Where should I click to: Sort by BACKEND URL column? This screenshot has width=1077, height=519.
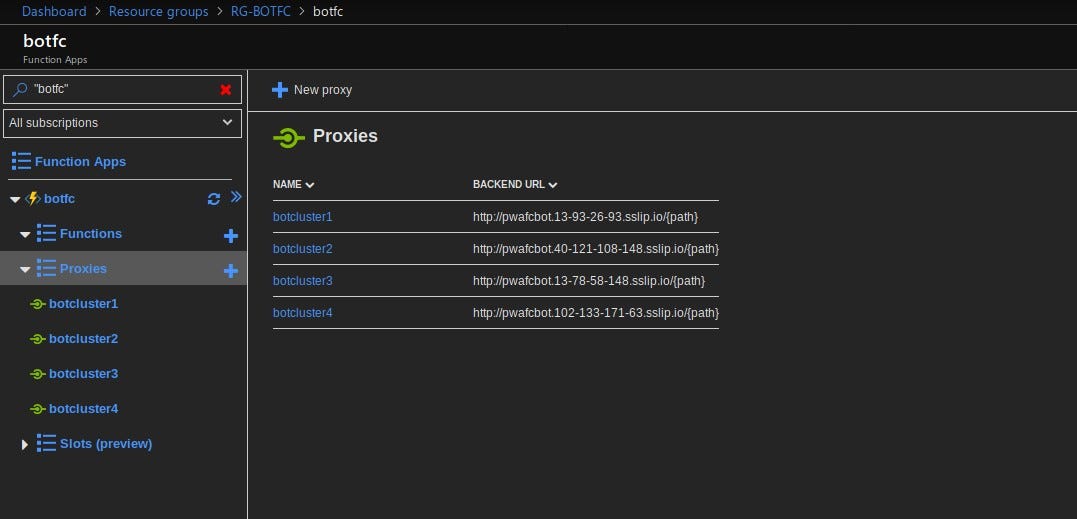pyautogui.click(x=514, y=185)
